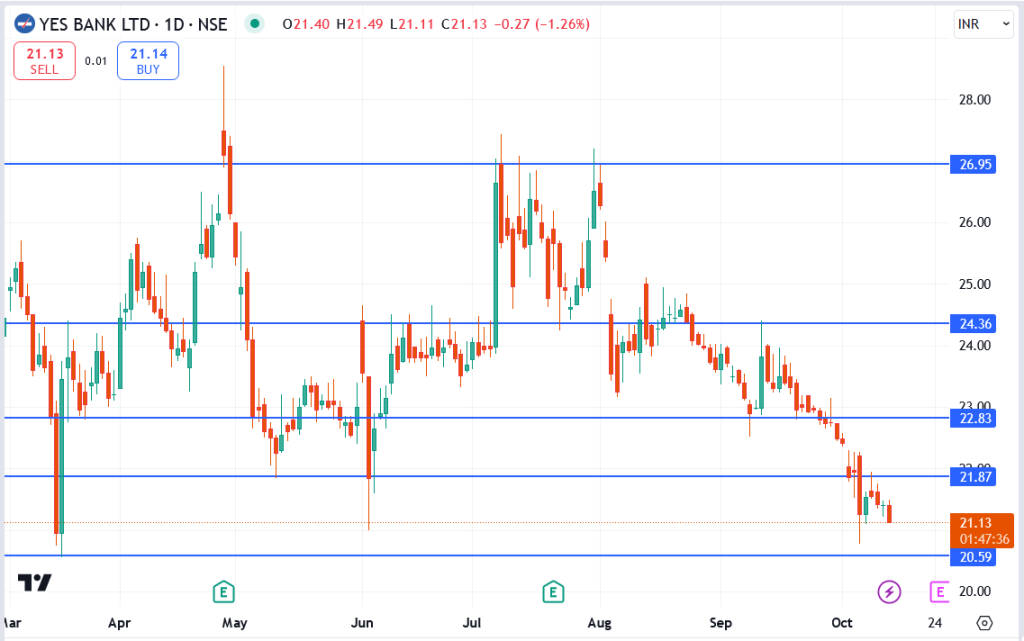Open the INR currency dropdown
The height and width of the screenshot is (641, 1024).
tap(983, 25)
